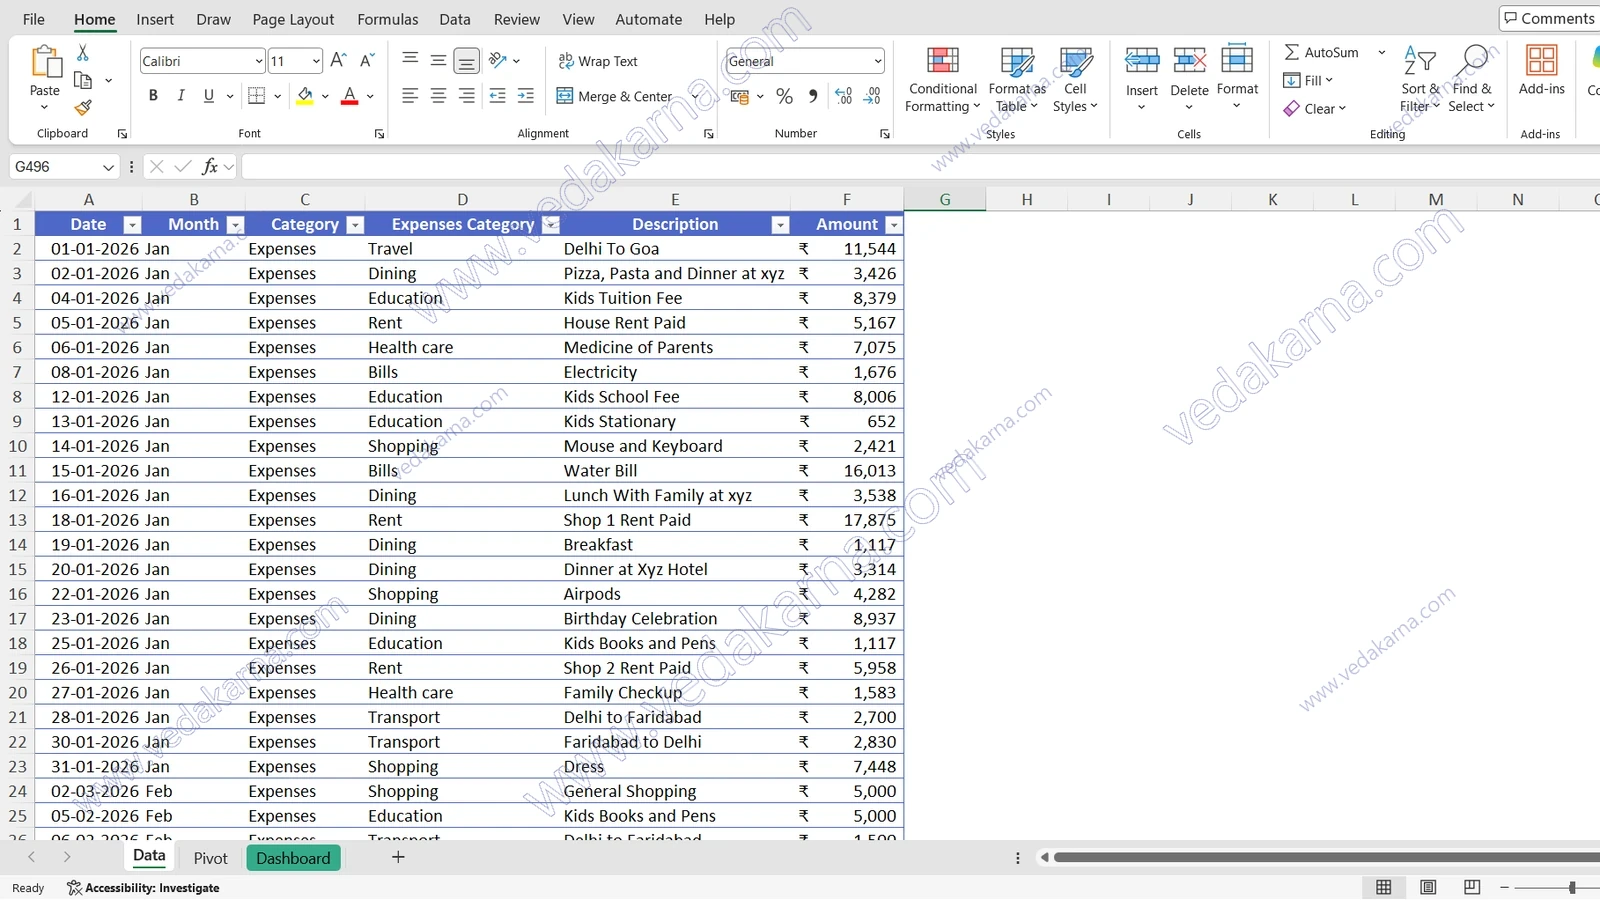Toggle bottom align button
Image resolution: width=1600 pixels, height=900 pixels.
click(466, 61)
